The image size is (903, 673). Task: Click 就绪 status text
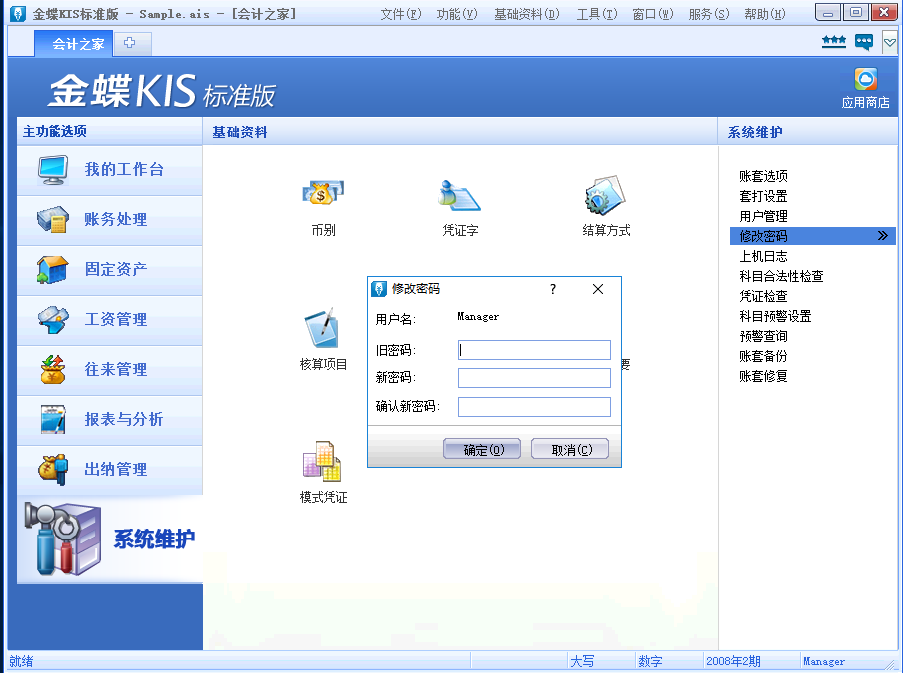(21, 661)
